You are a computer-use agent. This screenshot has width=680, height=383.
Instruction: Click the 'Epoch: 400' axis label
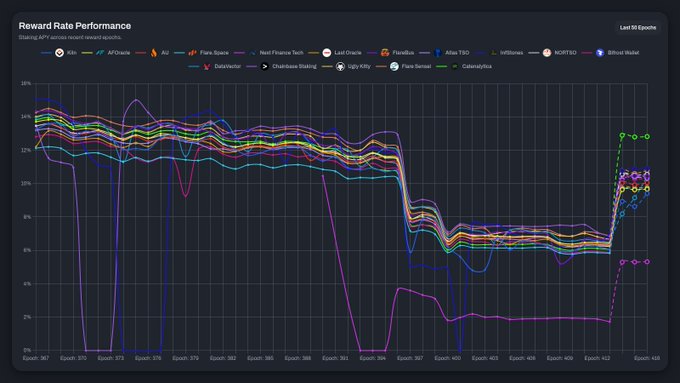click(448, 358)
